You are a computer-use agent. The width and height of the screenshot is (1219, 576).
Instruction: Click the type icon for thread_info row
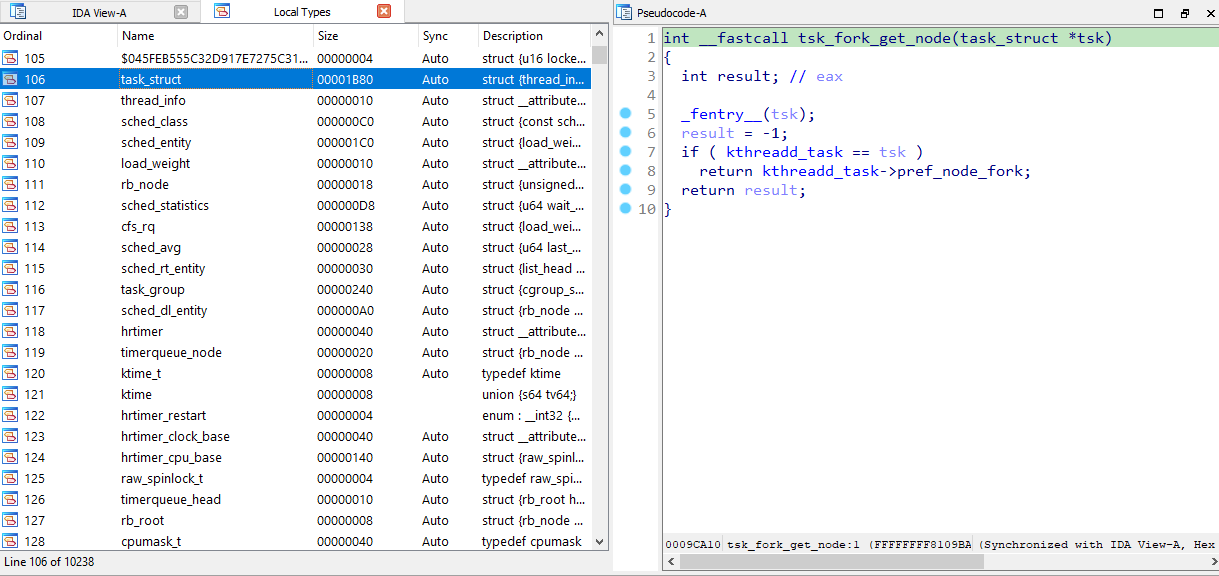point(10,100)
